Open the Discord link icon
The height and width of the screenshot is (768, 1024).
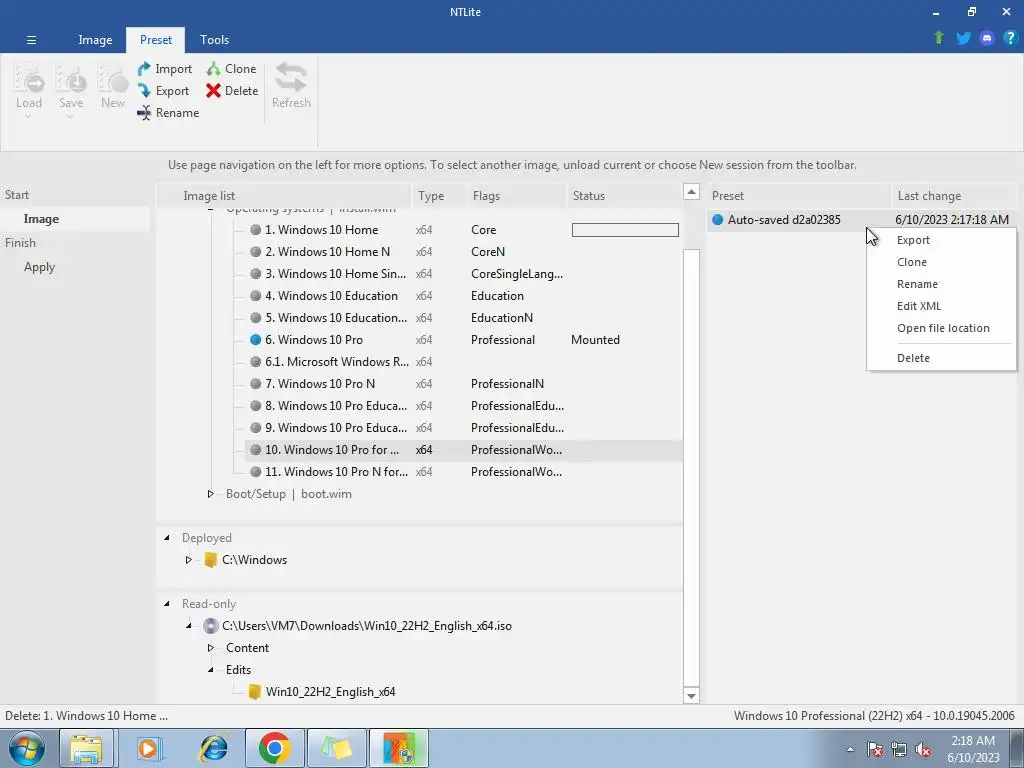click(x=987, y=38)
